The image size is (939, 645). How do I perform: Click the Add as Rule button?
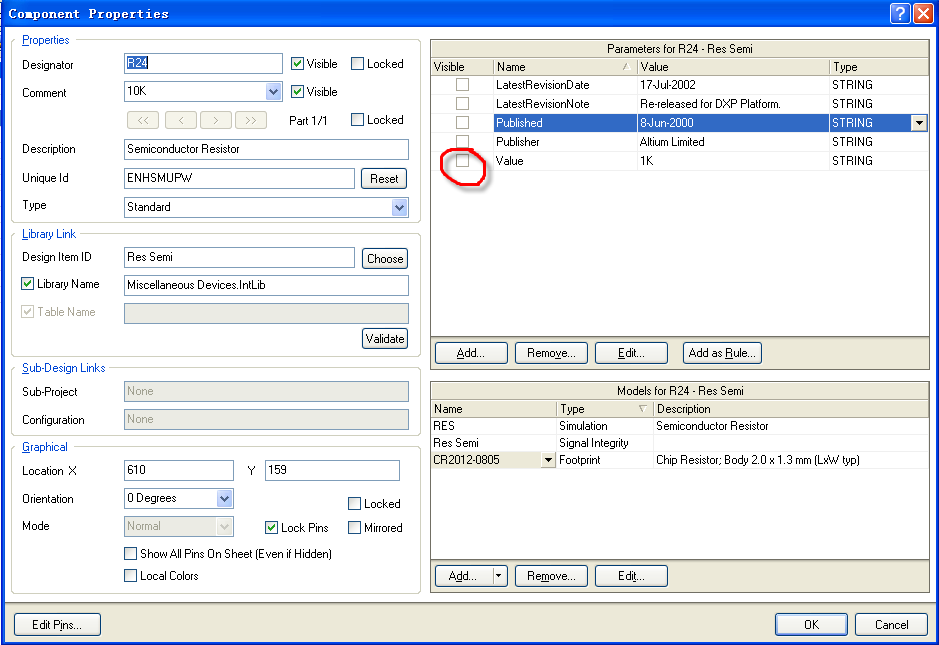tap(723, 353)
